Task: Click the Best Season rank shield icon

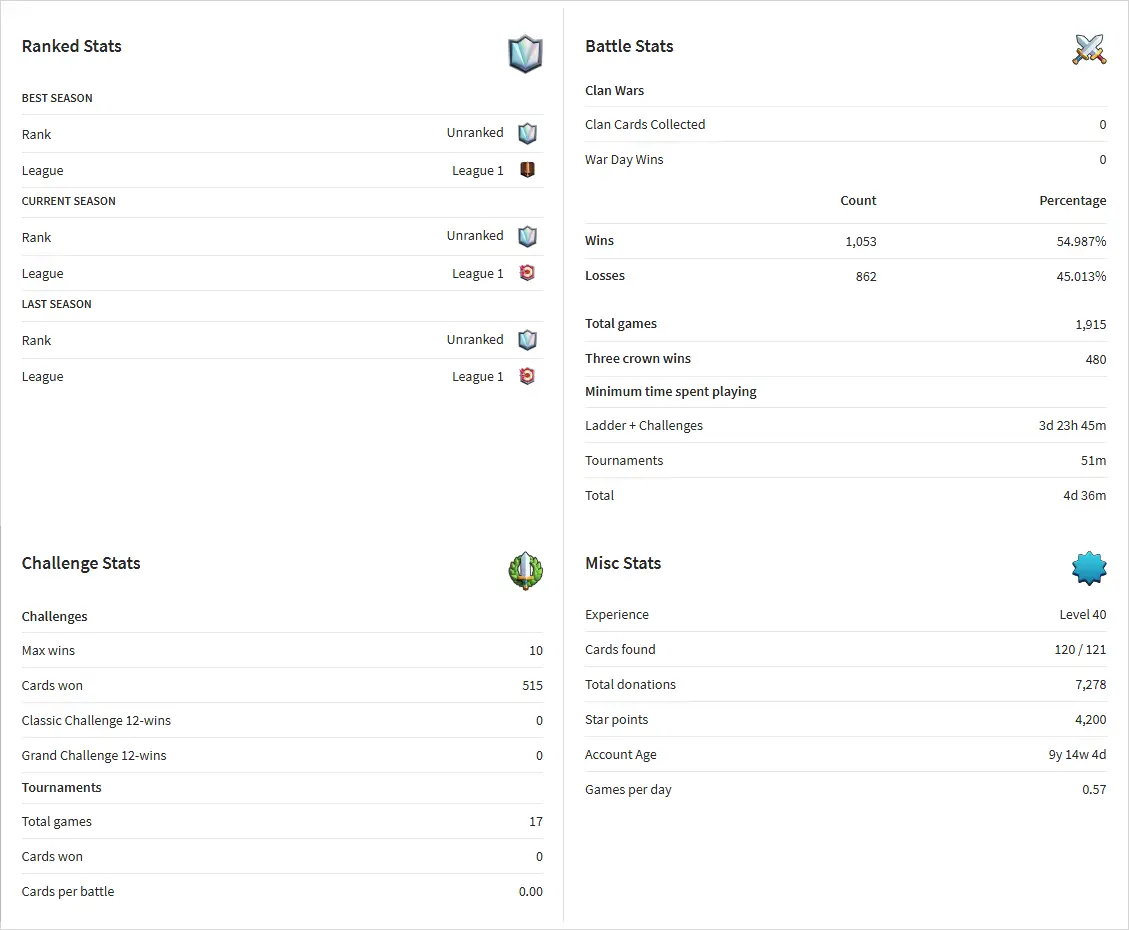Action: 527,133
